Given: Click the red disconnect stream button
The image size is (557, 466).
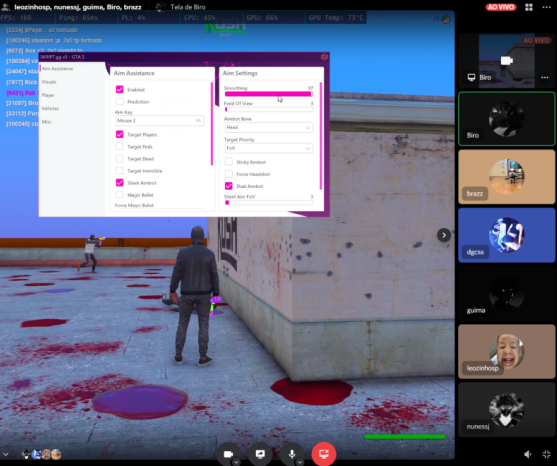Looking at the screenshot, I should (x=324, y=454).
